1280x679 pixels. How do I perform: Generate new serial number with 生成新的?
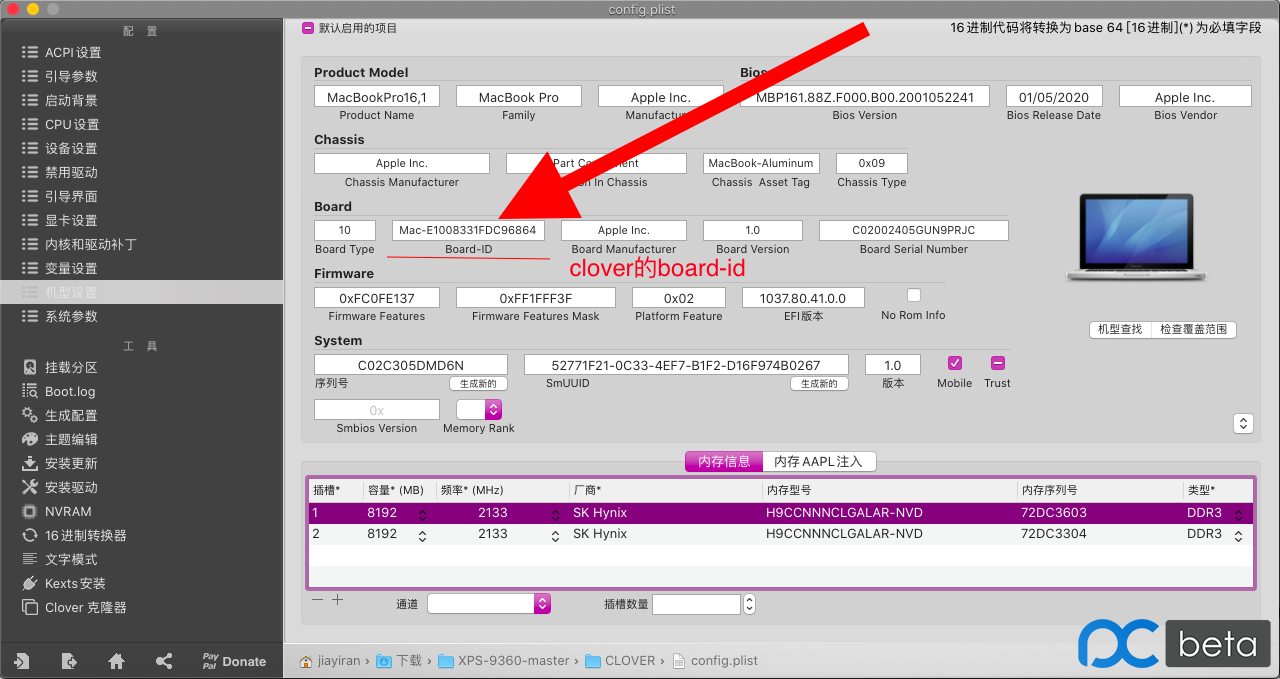(x=478, y=384)
